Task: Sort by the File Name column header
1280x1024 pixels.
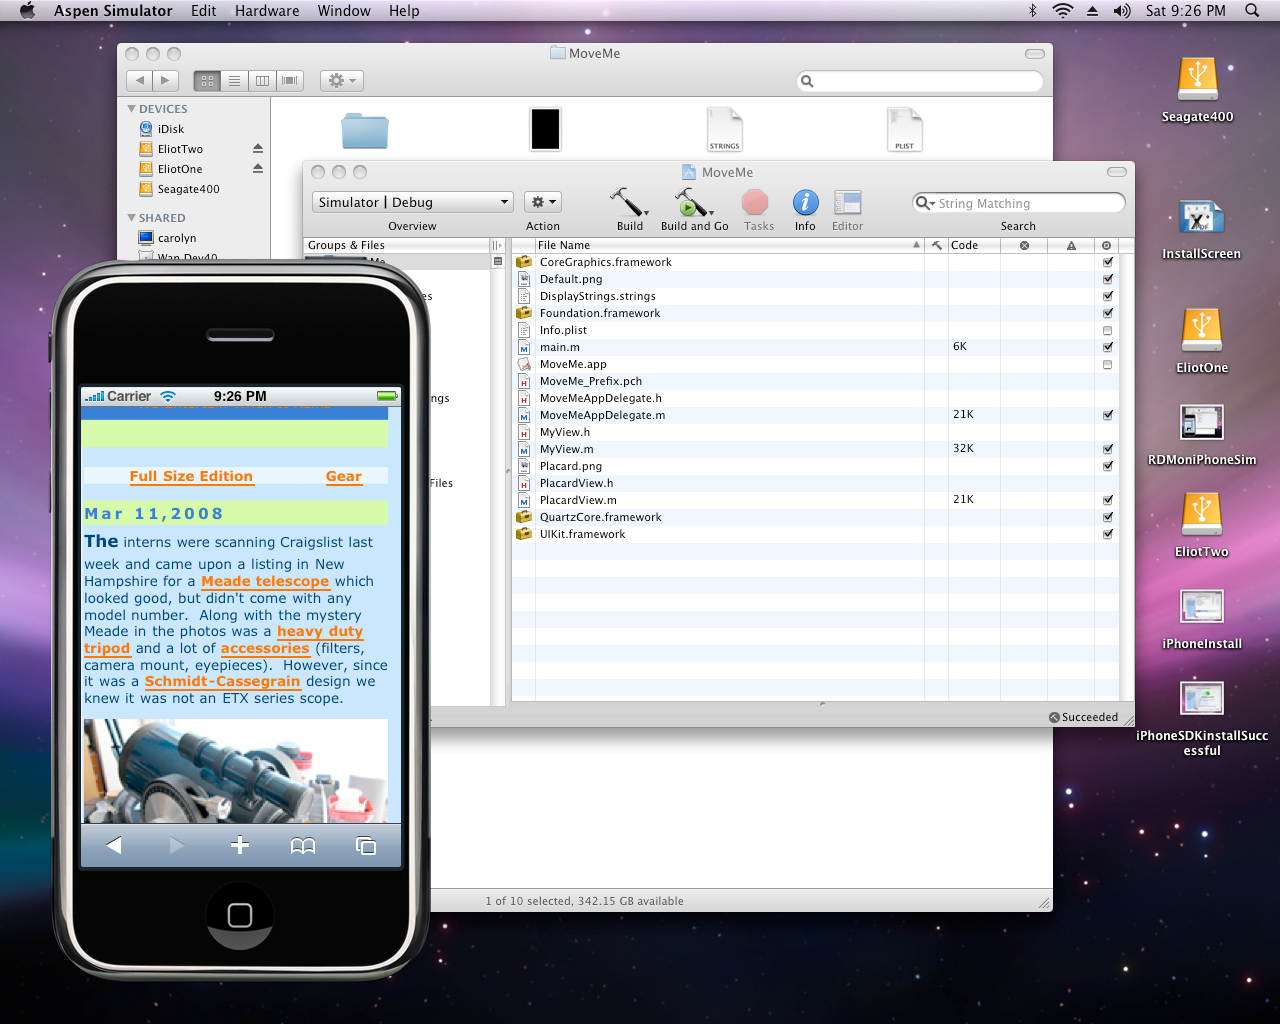Action: 728,245
